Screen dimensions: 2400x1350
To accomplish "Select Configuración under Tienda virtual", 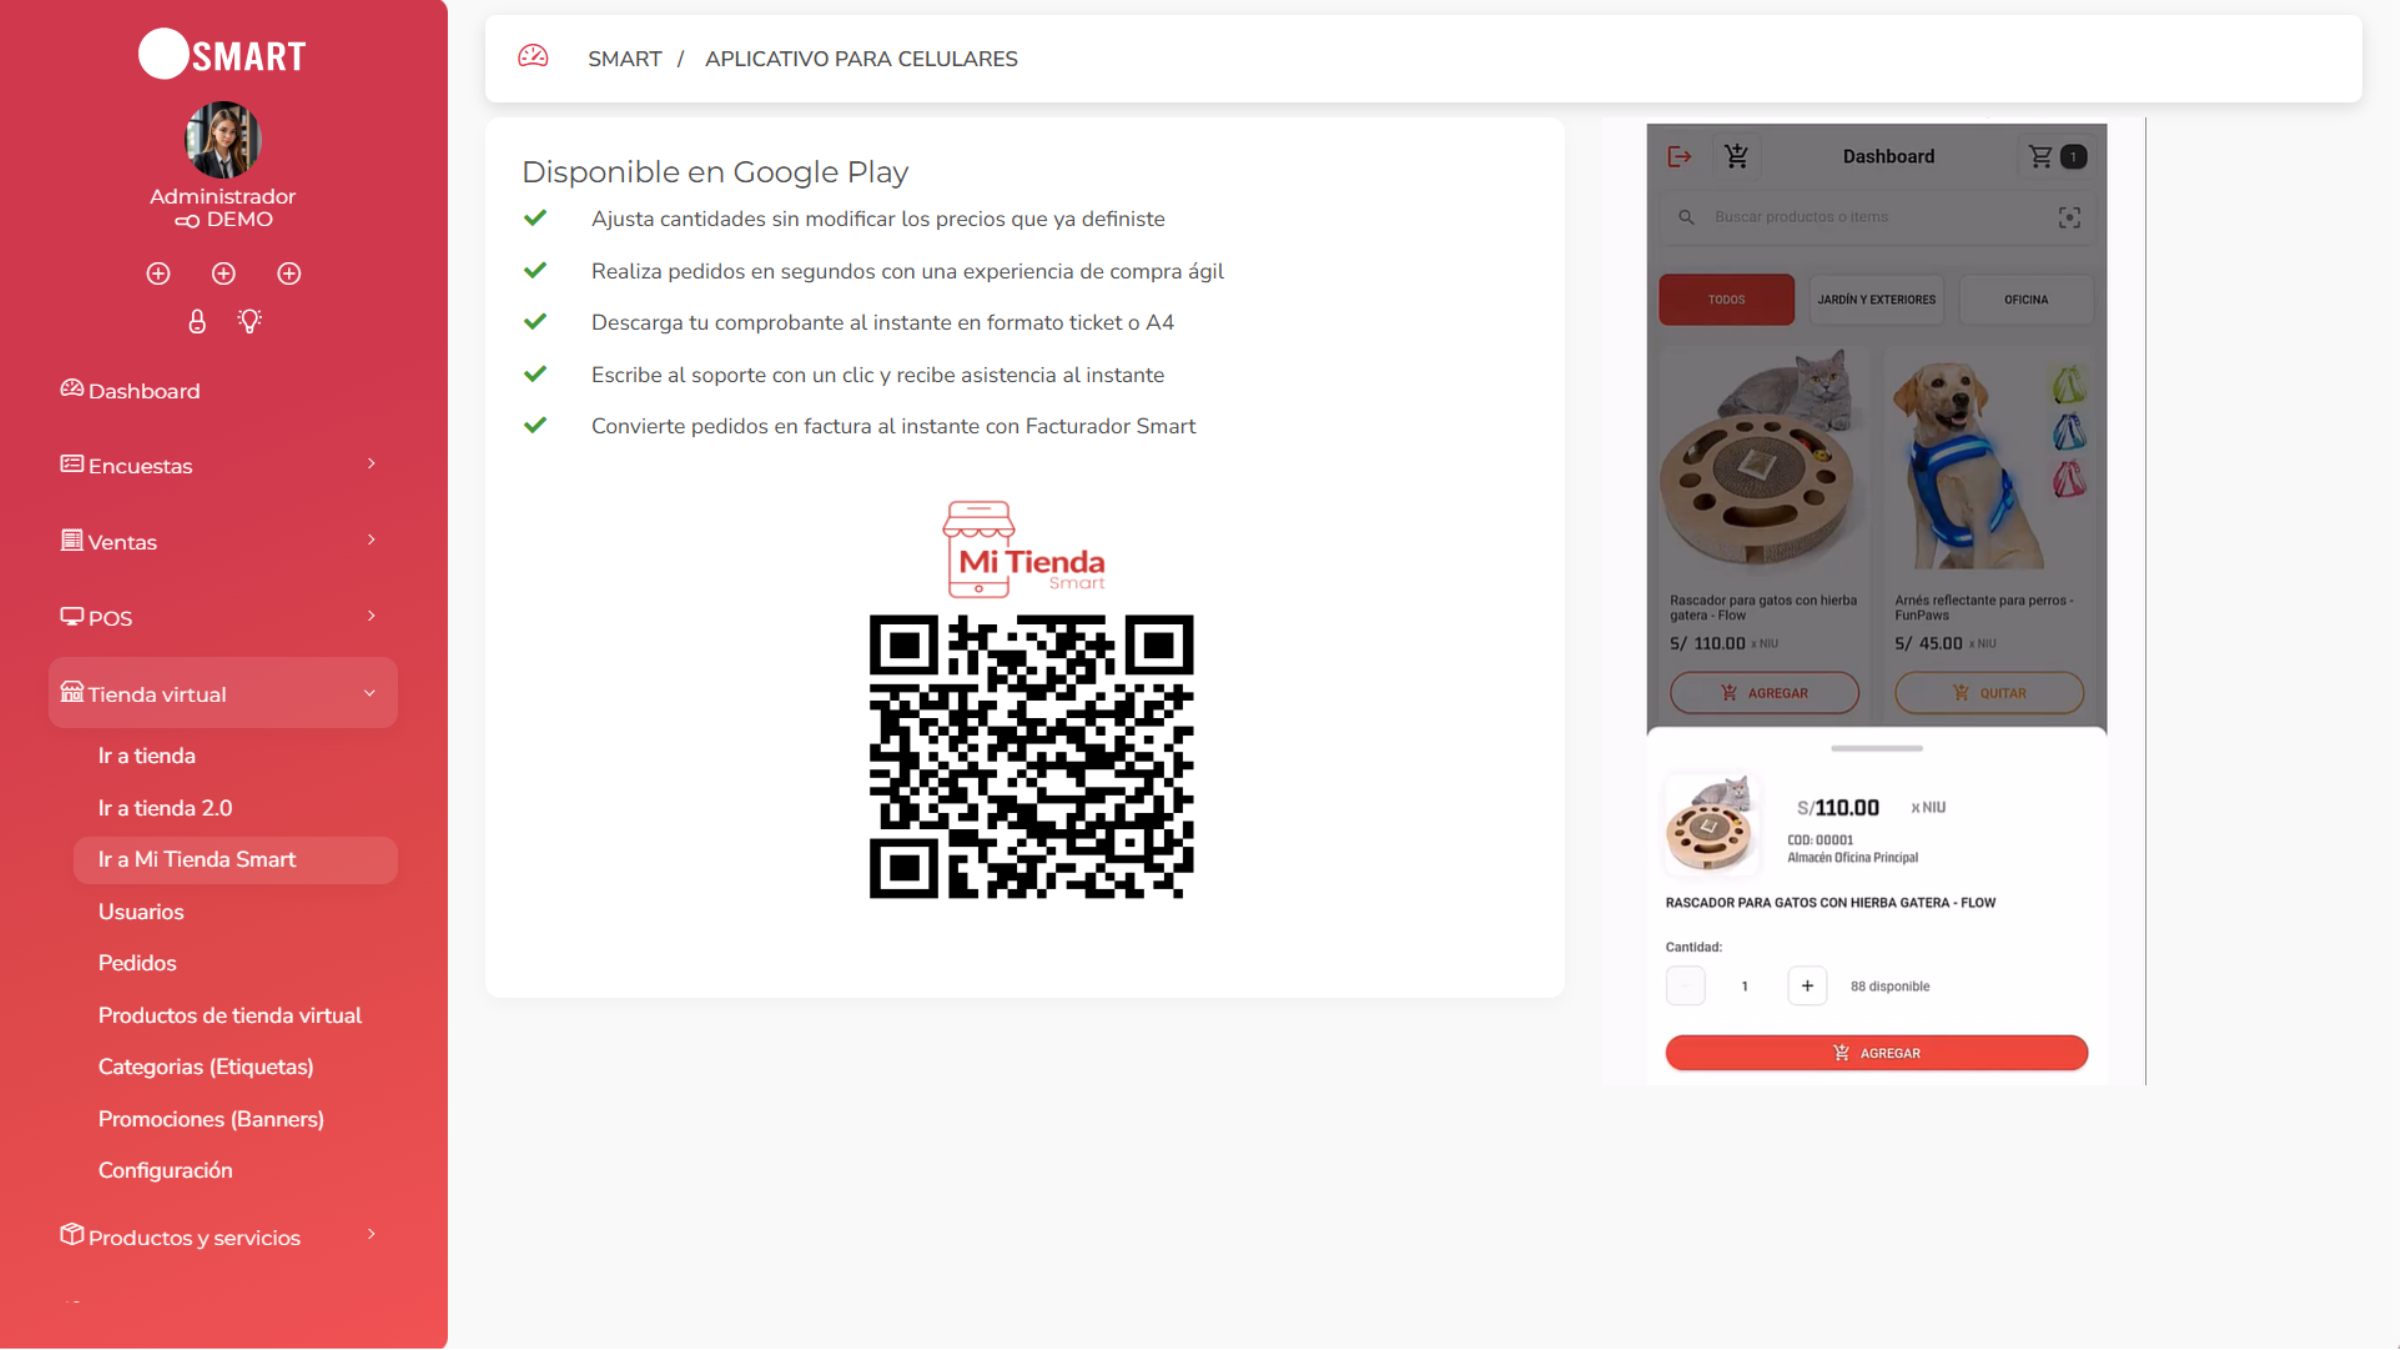I will pyautogui.click(x=165, y=1170).
